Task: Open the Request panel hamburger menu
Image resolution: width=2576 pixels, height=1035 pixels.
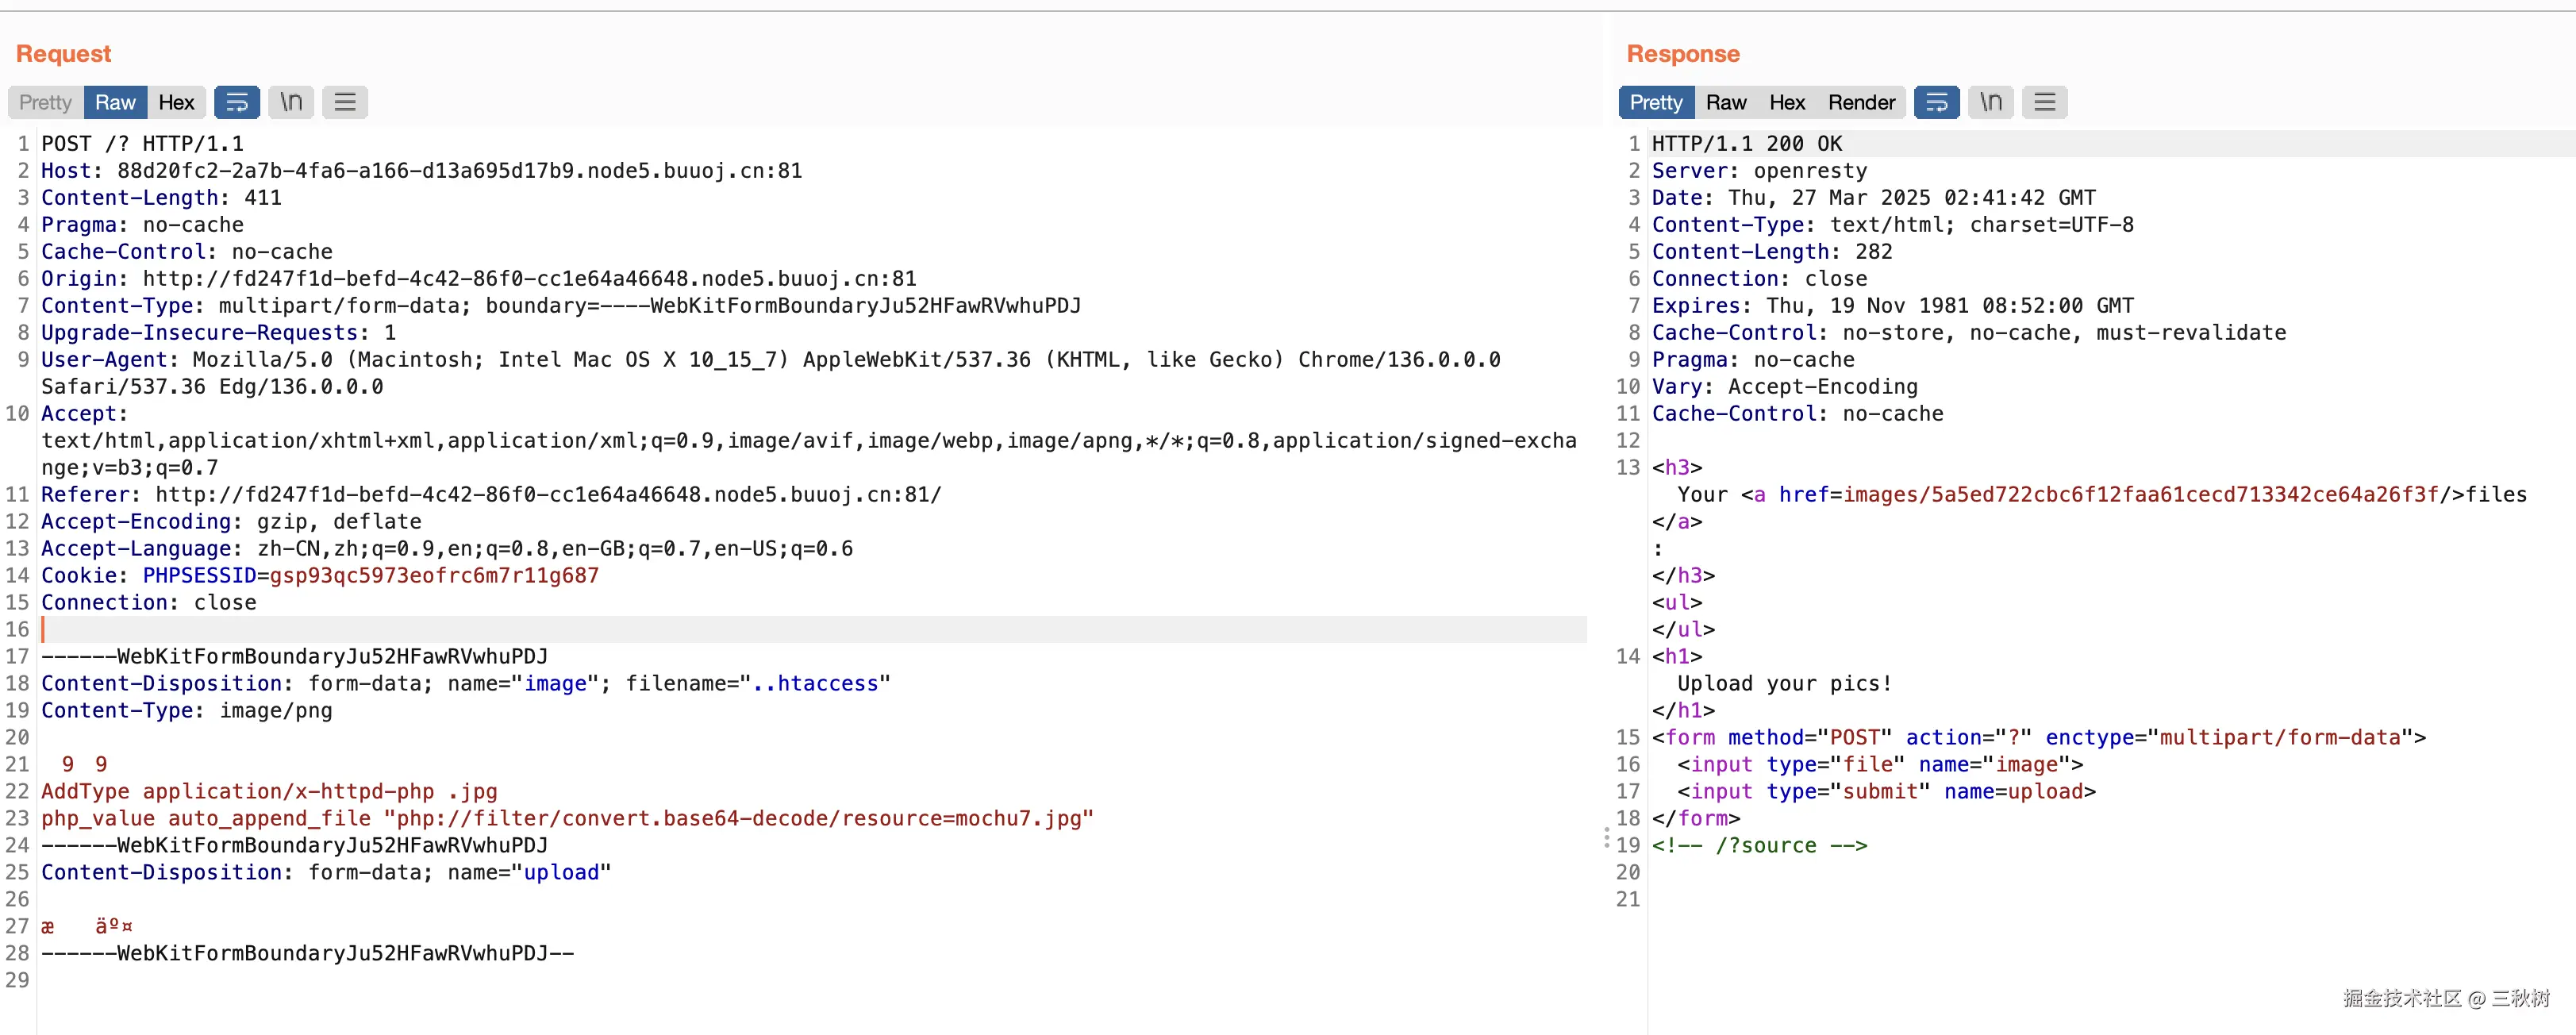Action: [345, 102]
